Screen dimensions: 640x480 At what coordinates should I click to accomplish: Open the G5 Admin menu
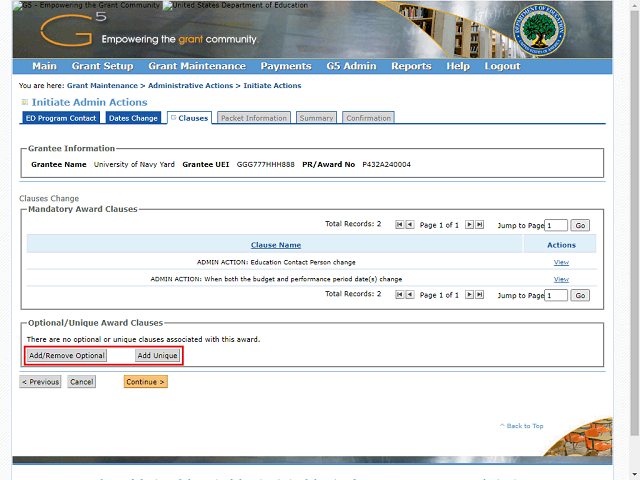click(351, 66)
